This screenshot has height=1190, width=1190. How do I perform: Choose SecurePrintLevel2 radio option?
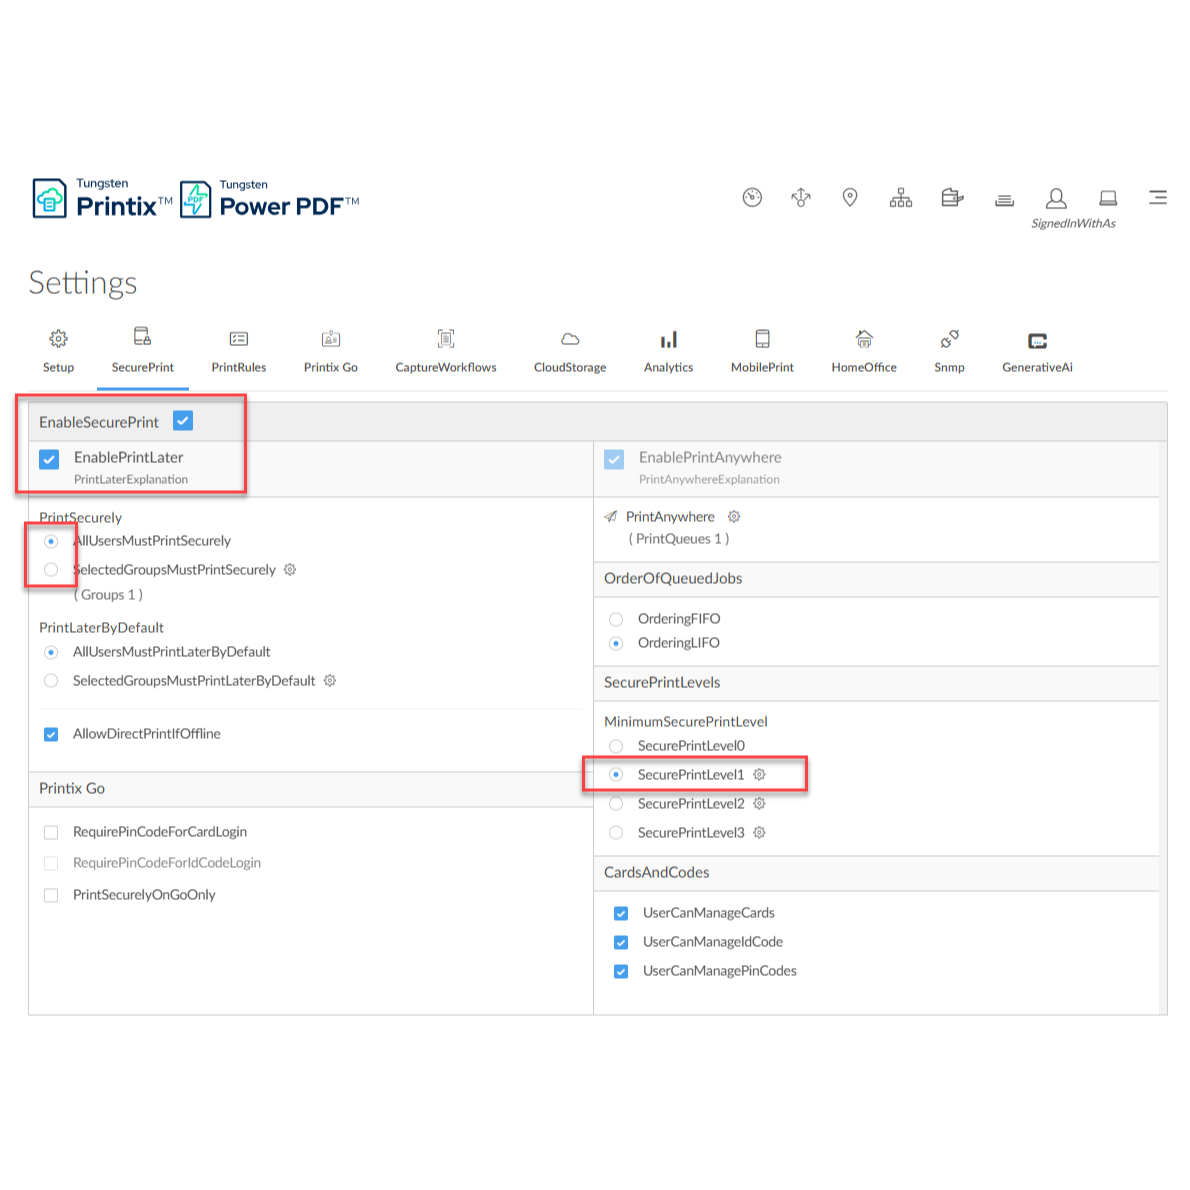tap(616, 804)
